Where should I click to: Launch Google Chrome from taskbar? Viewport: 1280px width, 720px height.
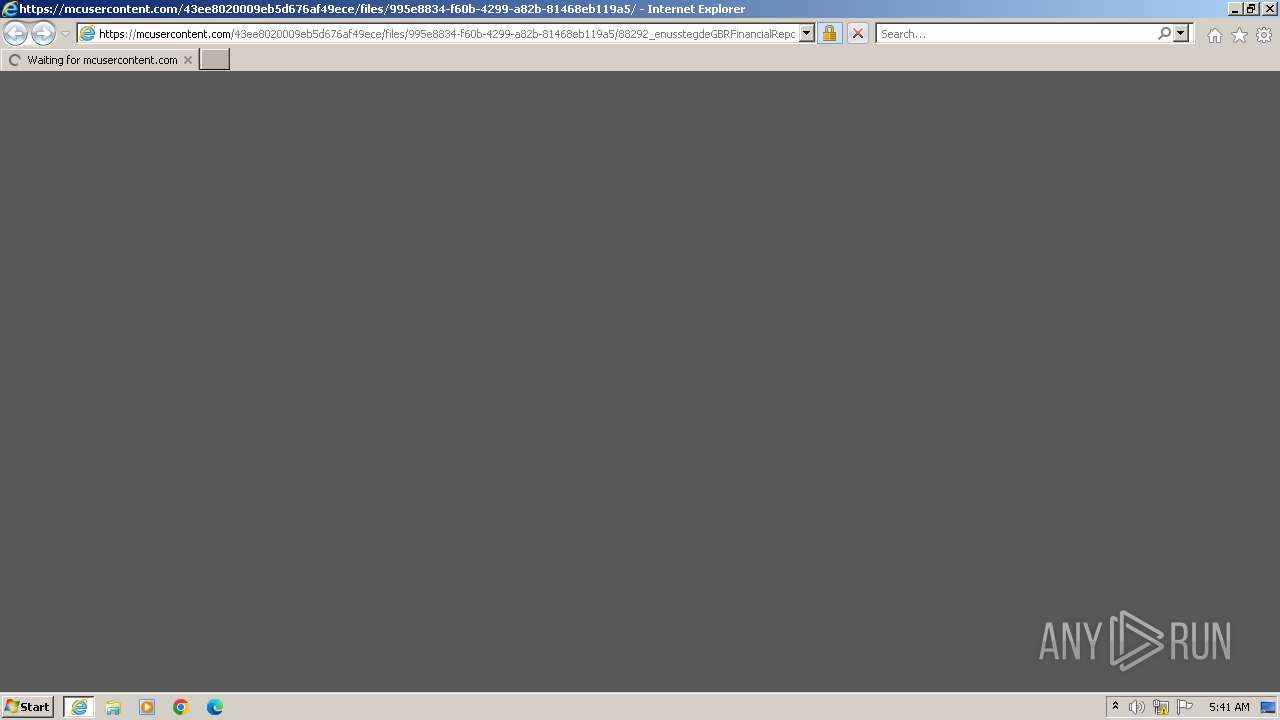point(181,707)
